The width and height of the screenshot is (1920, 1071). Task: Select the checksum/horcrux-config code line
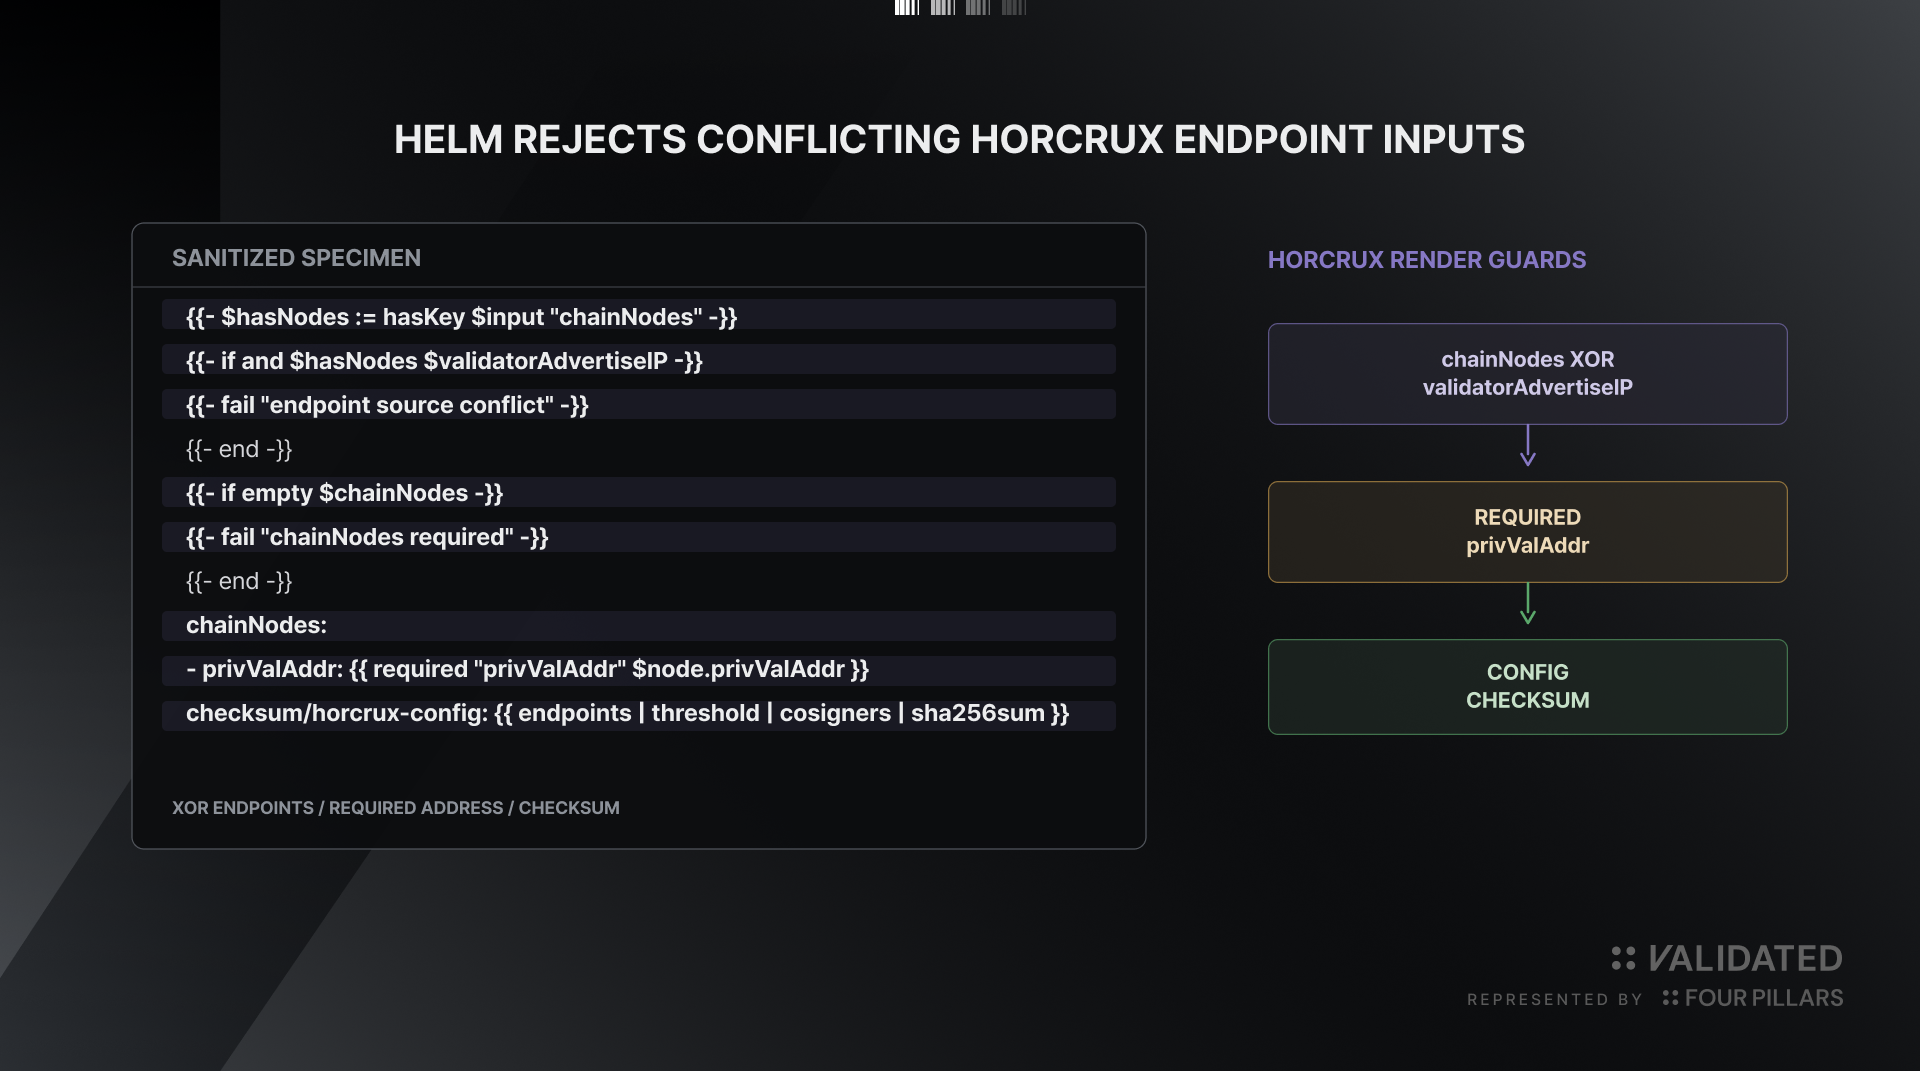point(638,712)
